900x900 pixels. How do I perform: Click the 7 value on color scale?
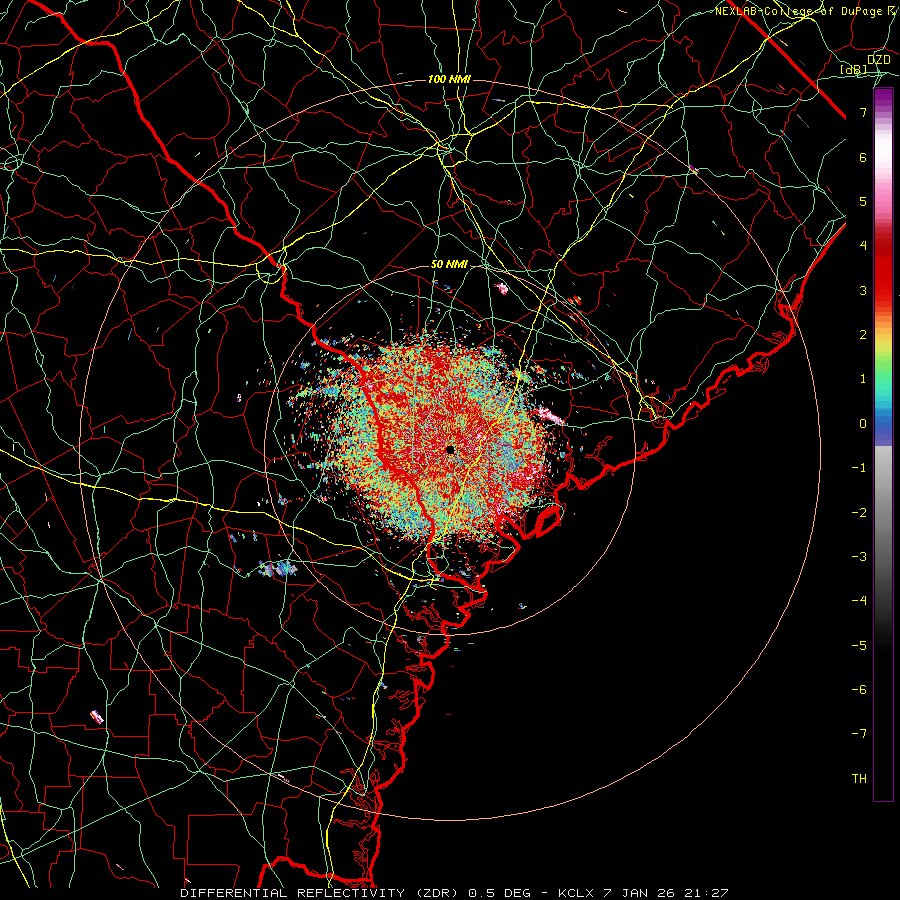863,112
